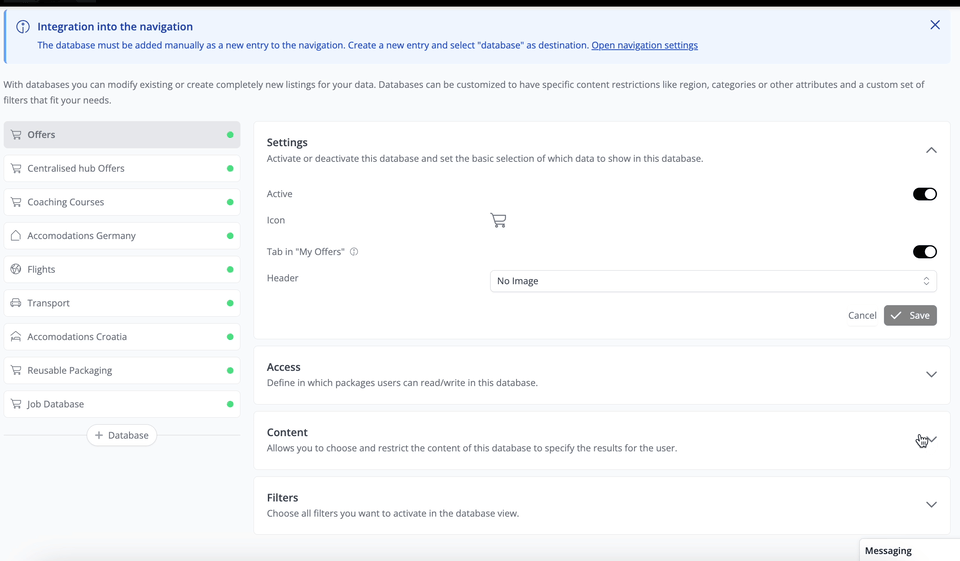Click the shopping cart icon beside Icon setting
Image resolution: width=960 pixels, height=561 pixels.
[x=498, y=220]
